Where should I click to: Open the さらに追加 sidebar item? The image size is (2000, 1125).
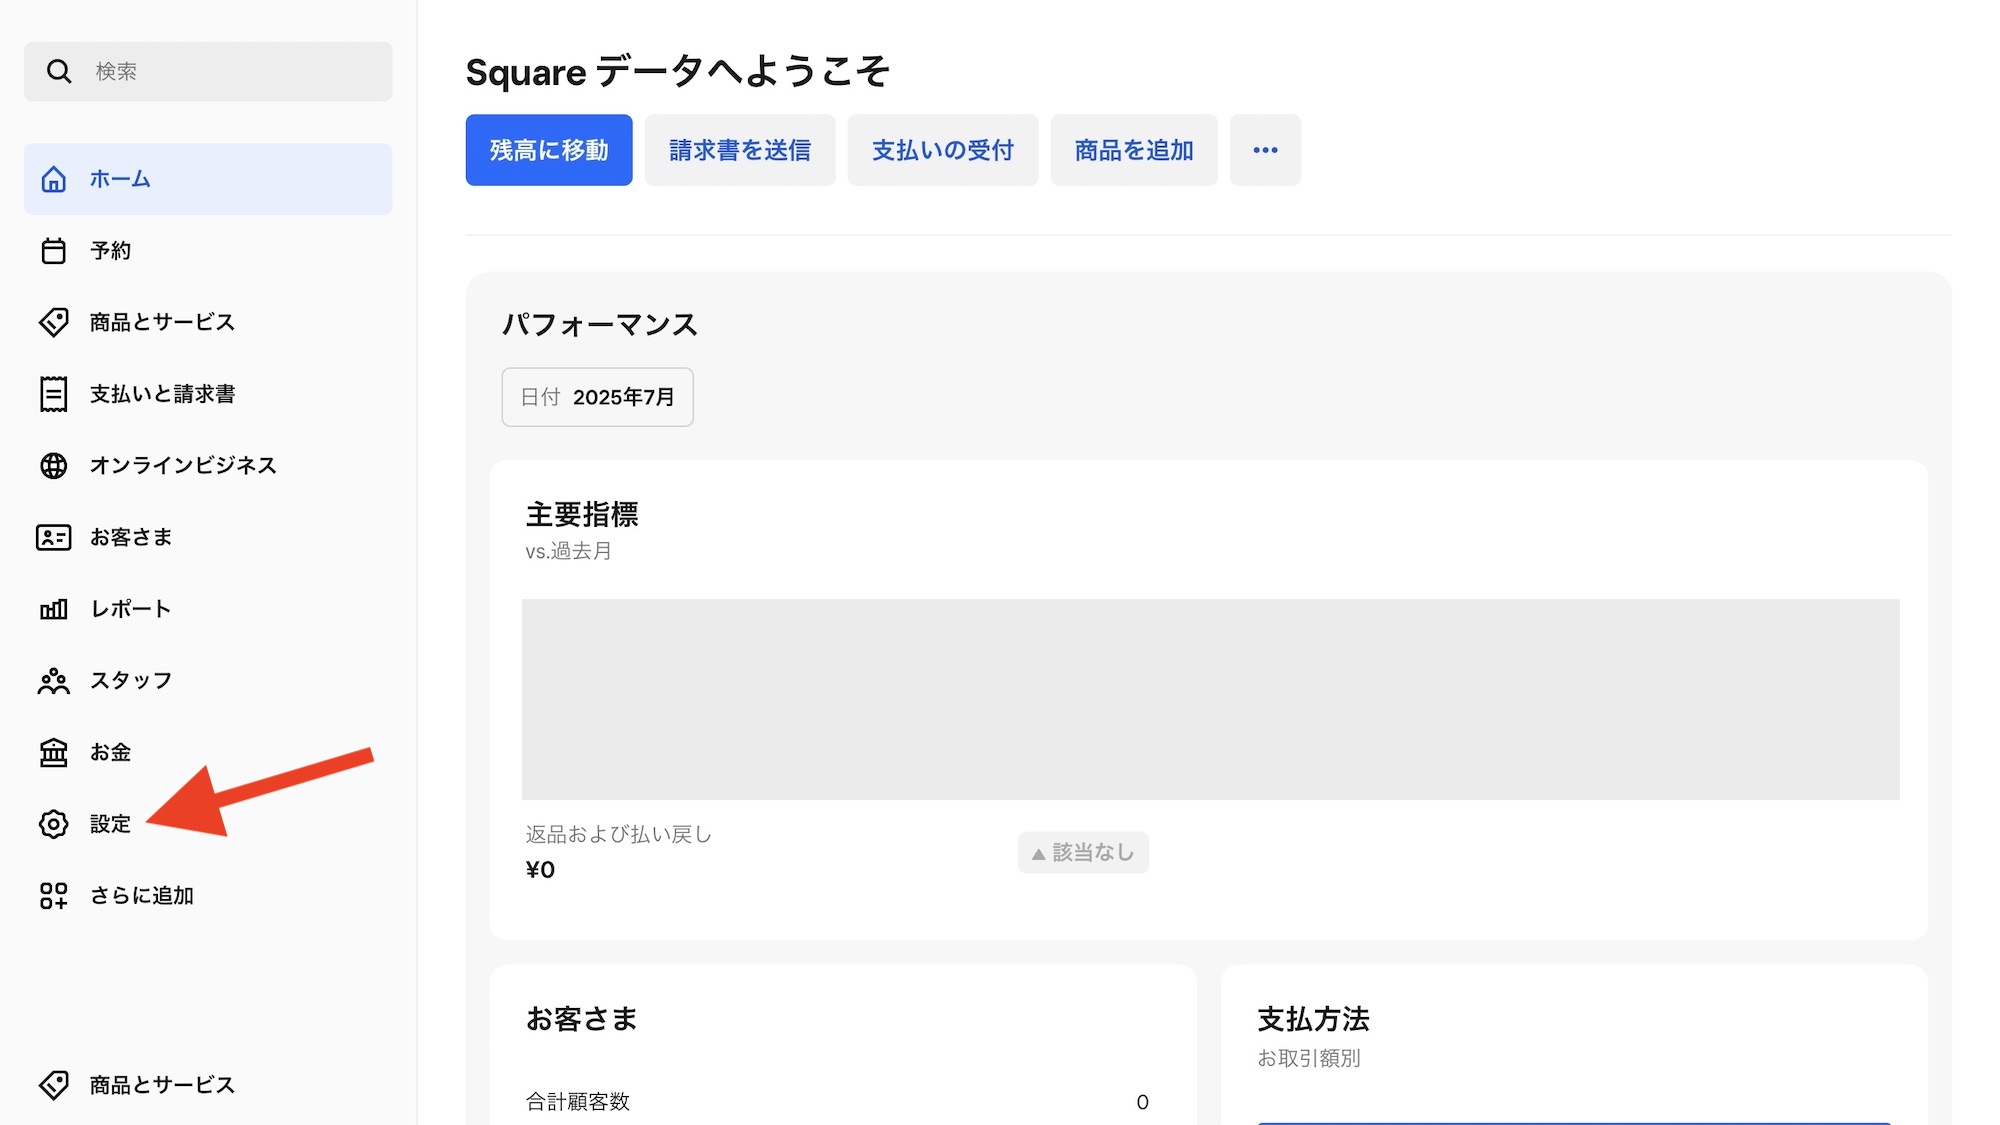(x=208, y=896)
